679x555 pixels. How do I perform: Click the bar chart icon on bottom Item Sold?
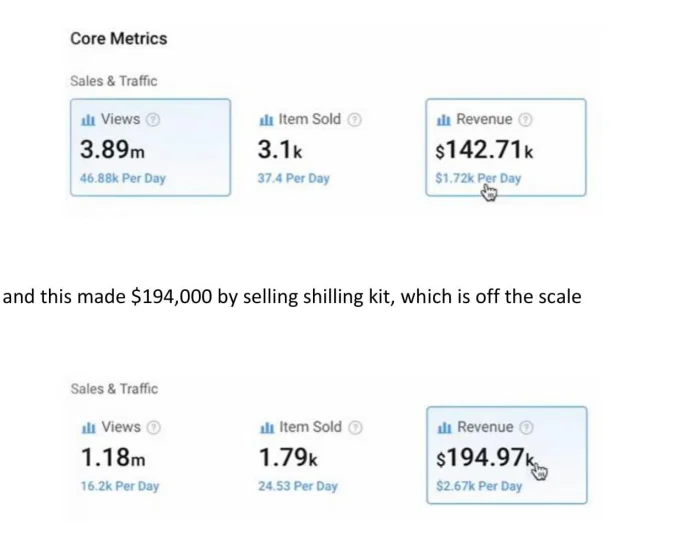point(267,428)
